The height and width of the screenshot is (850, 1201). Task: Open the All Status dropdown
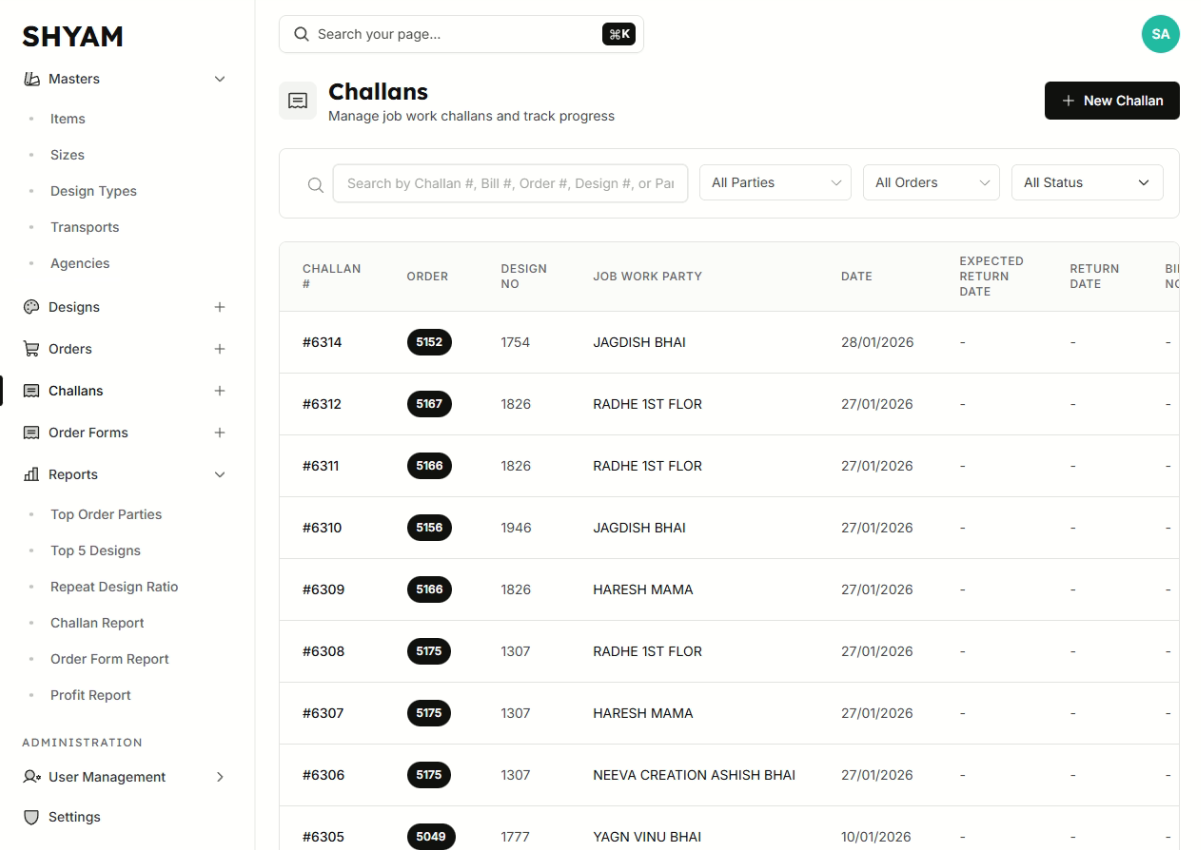click(1087, 183)
